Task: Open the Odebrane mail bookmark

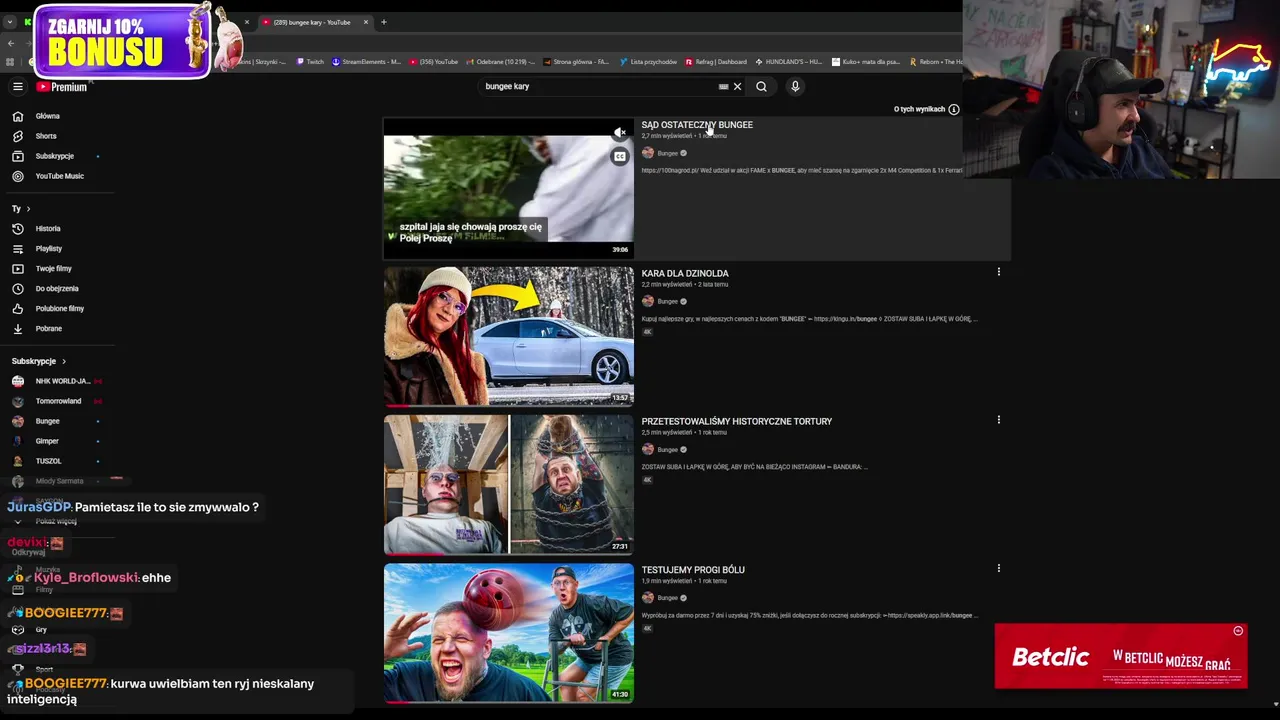Action: [x=501, y=62]
